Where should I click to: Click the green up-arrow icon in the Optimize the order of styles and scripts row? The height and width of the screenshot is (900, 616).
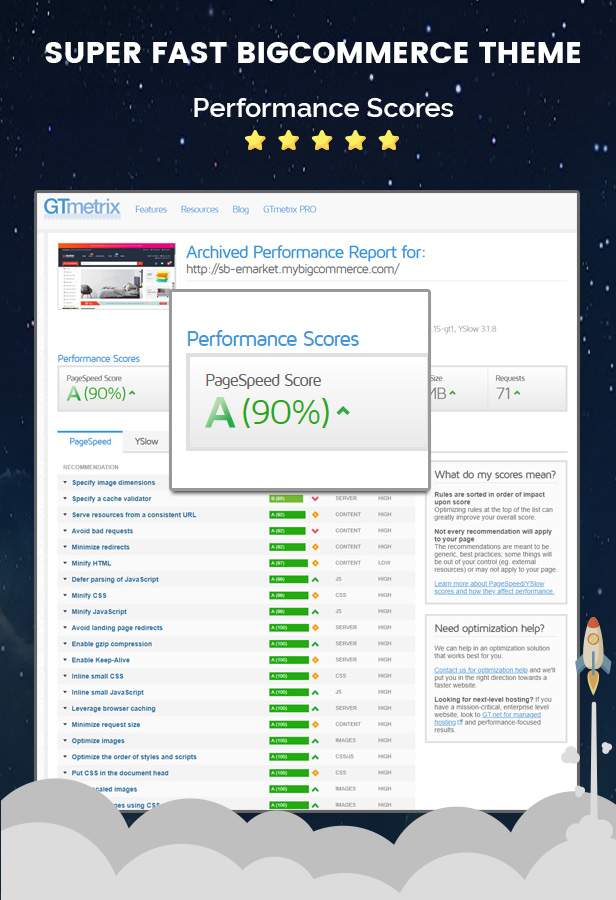coord(315,757)
